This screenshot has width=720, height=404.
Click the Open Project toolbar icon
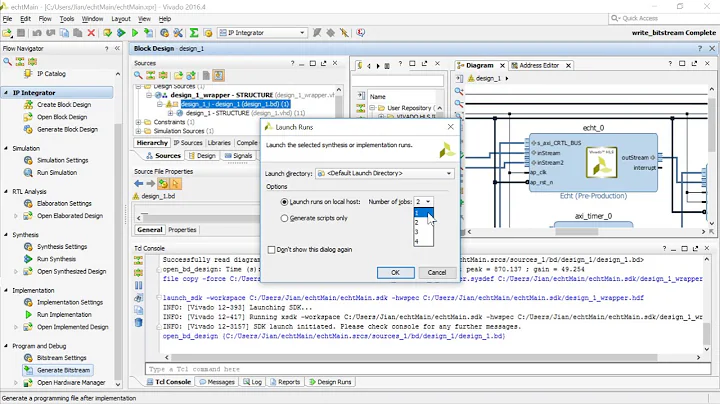click(7, 33)
